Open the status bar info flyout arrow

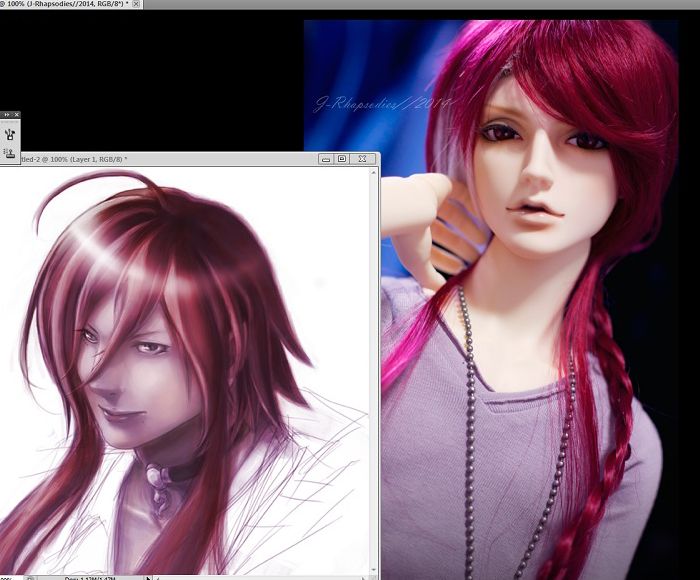pyautogui.click(x=148, y=578)
